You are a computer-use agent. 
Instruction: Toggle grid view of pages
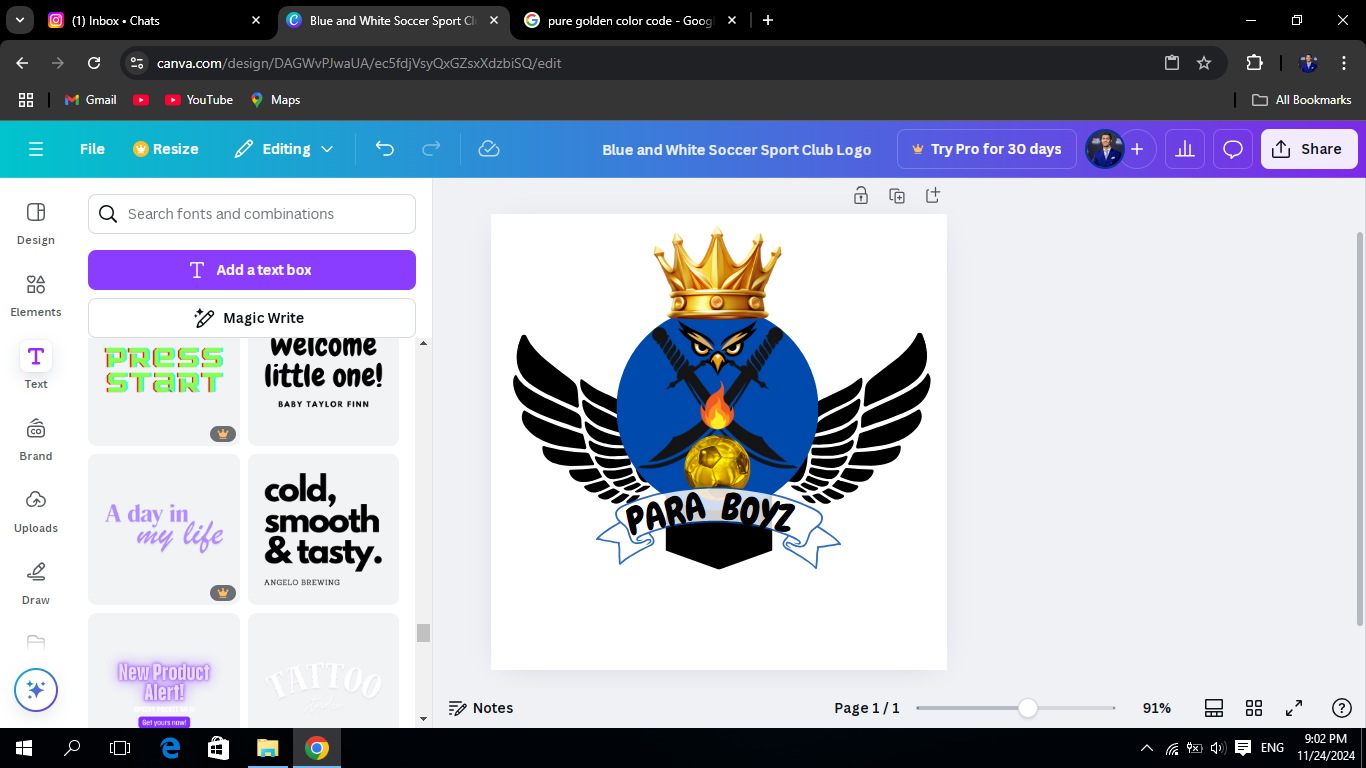[x=1254, y=708]
